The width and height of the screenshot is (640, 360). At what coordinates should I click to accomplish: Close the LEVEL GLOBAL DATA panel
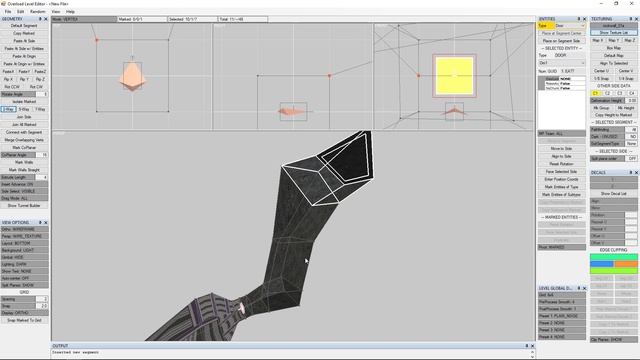[584, 288]
